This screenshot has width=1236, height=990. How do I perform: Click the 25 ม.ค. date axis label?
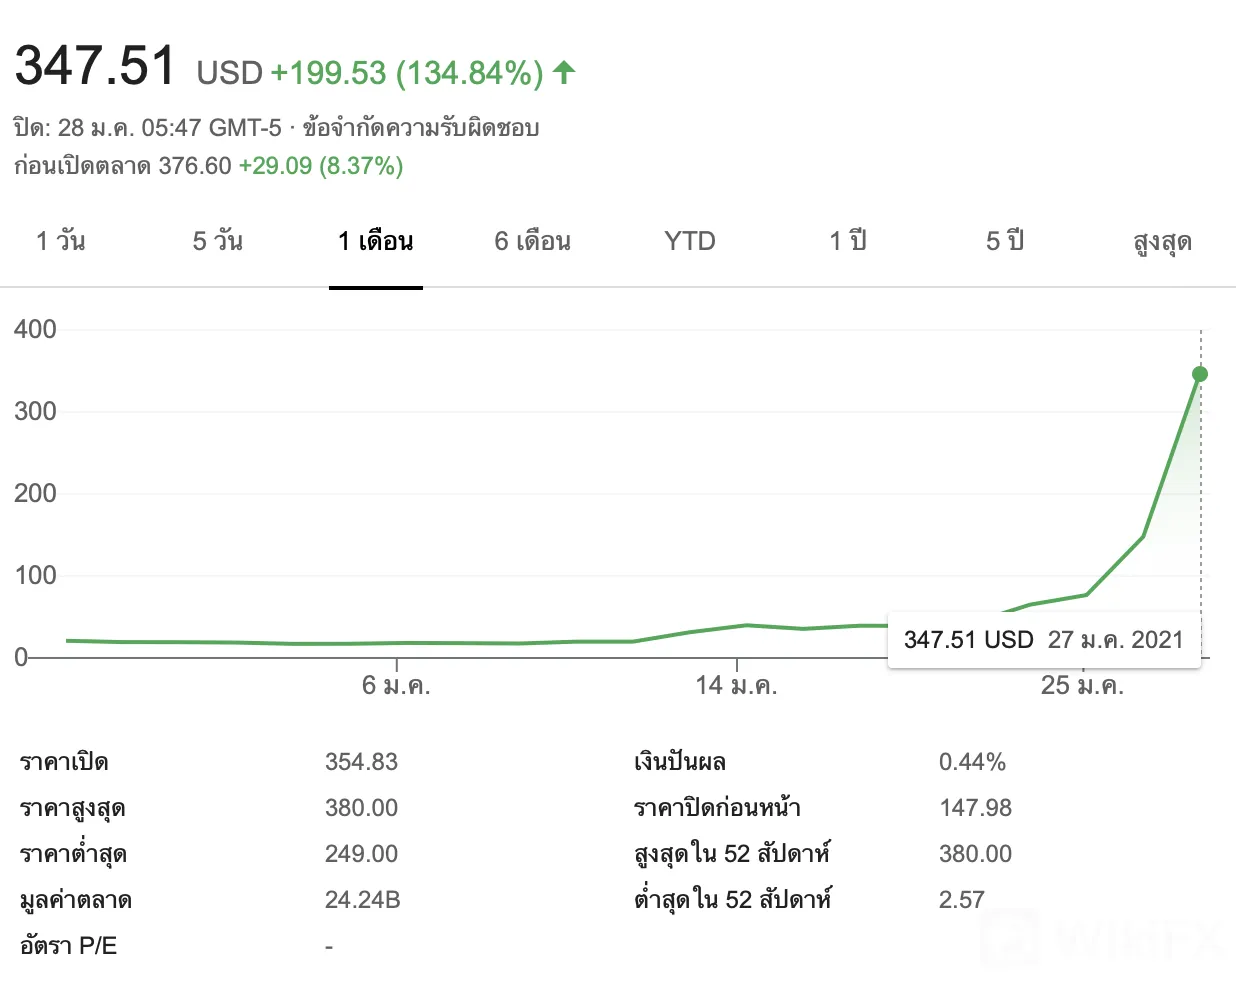pyautogui.click(x=1083, y=685)
